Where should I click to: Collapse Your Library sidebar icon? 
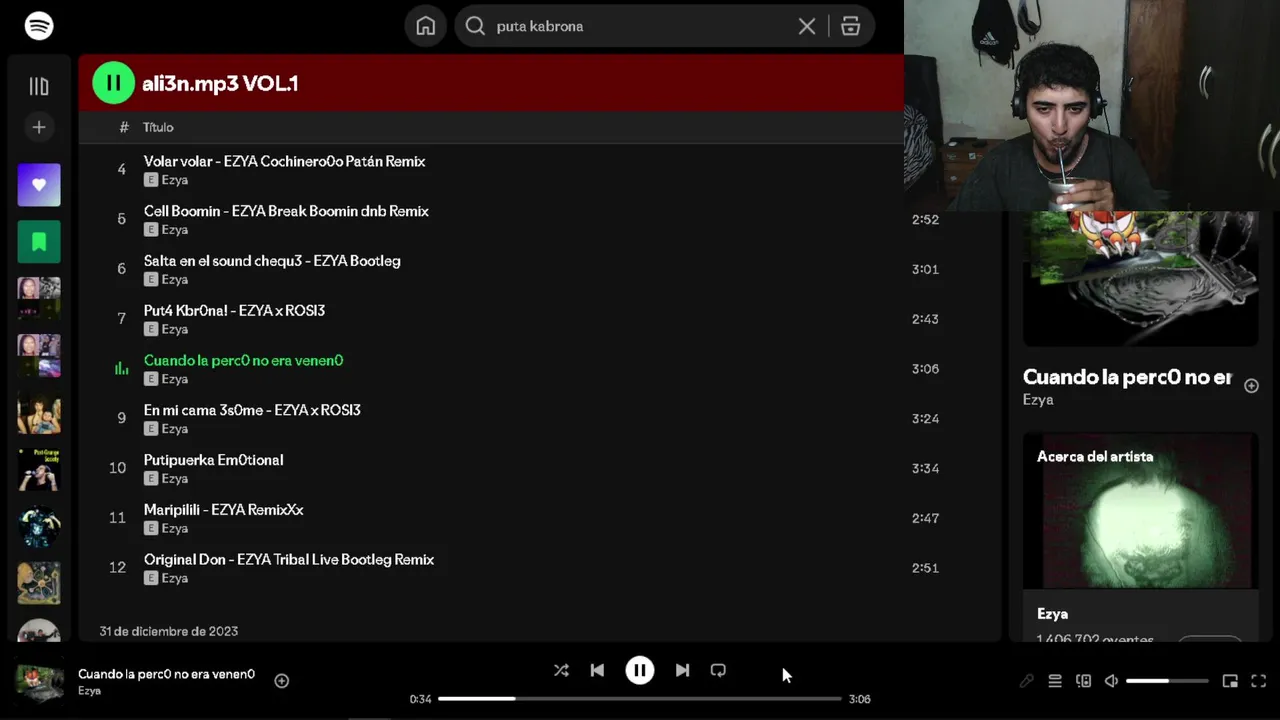point(39,86)
